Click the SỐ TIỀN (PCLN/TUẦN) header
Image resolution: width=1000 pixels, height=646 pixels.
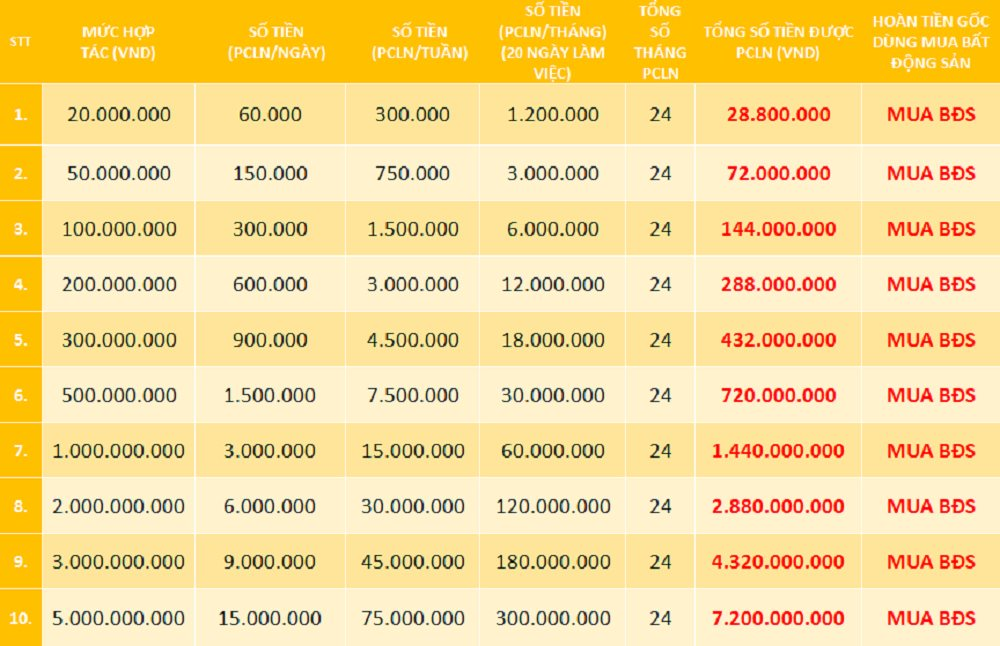[412, 42]
